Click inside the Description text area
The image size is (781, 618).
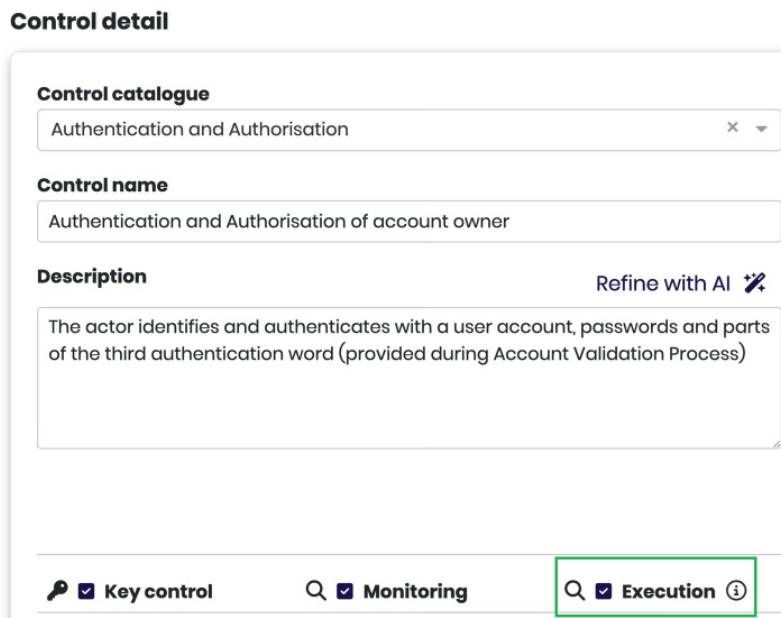pyautogui.click(x=409, y=378)
